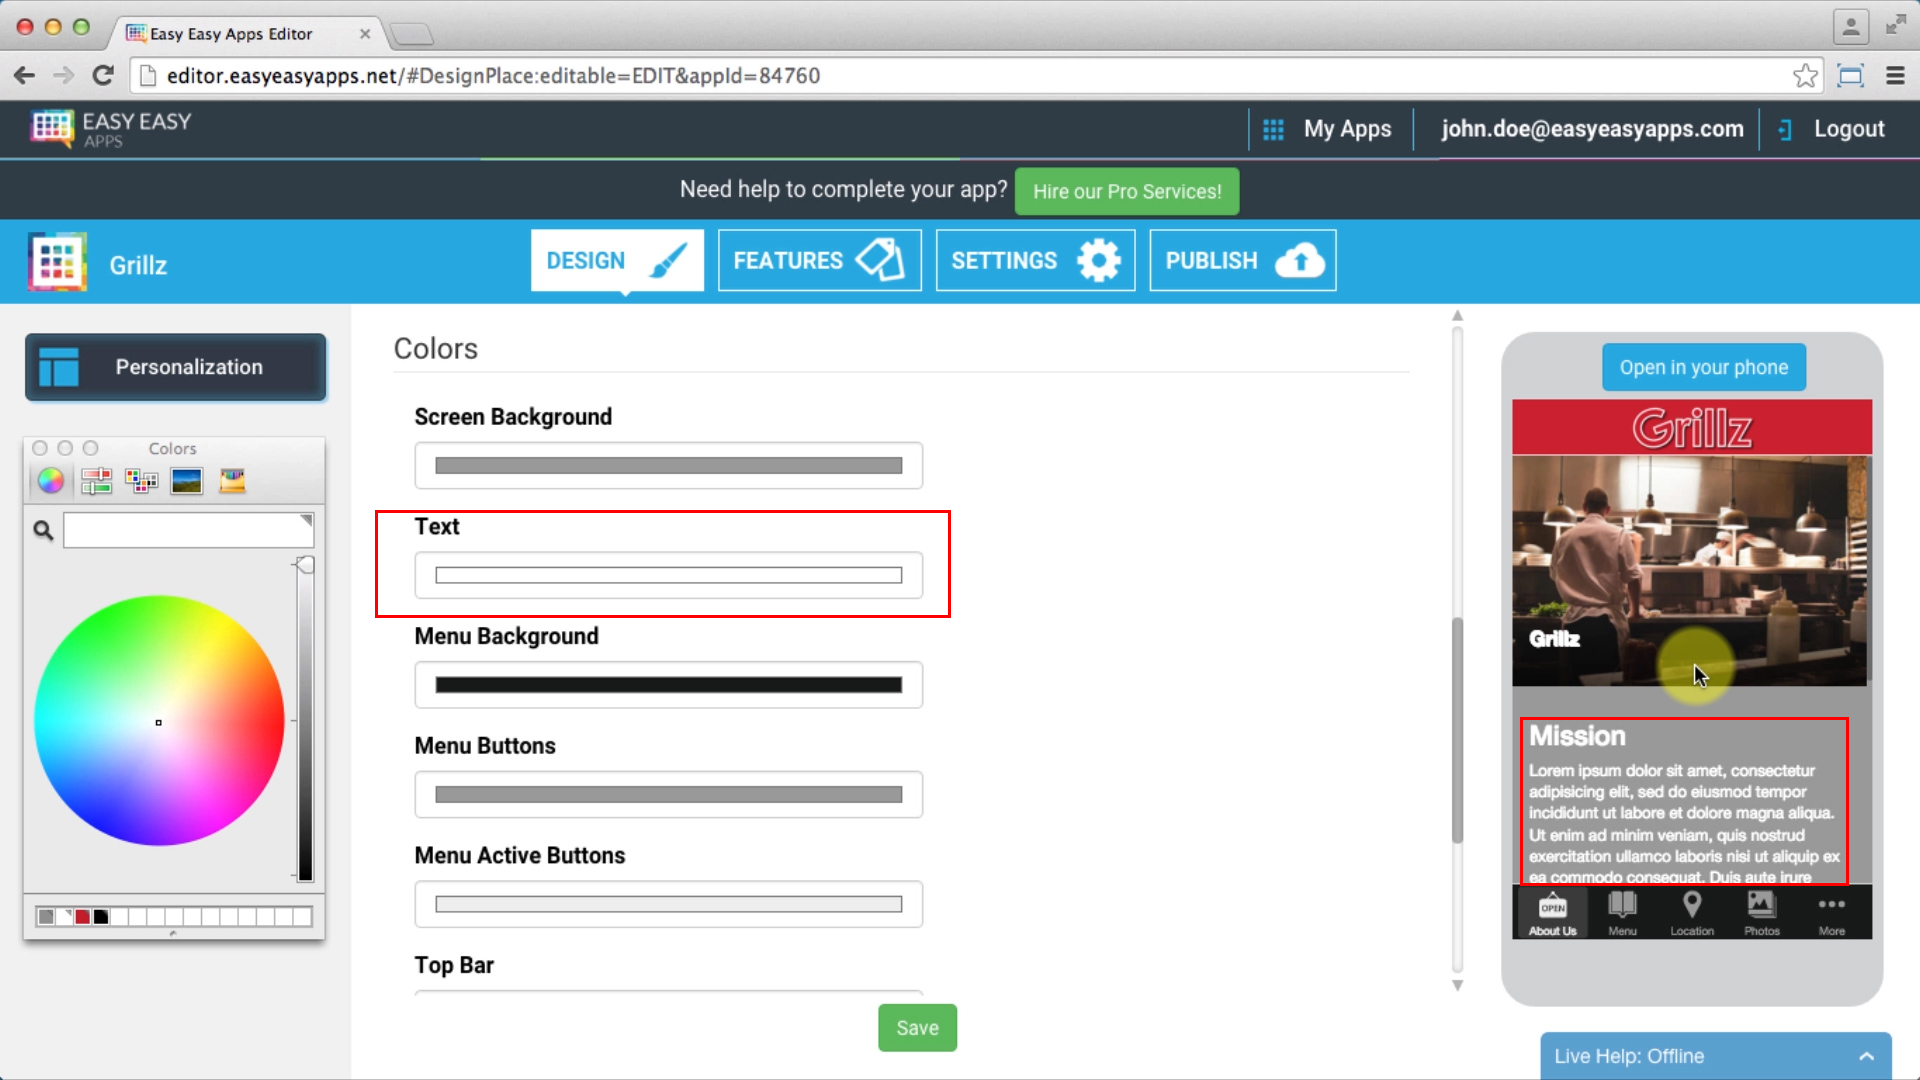Select the color wheel icon in palette
This screenshot has width=1920, height=1080.
50,480
